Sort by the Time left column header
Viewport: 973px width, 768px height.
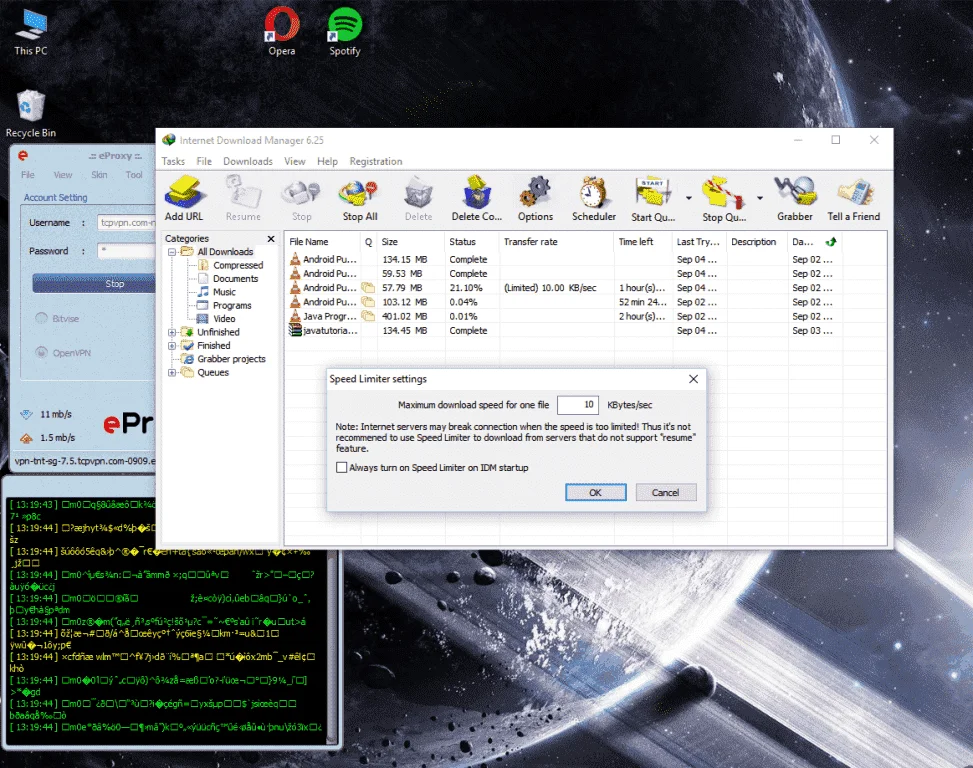[643, 242]
